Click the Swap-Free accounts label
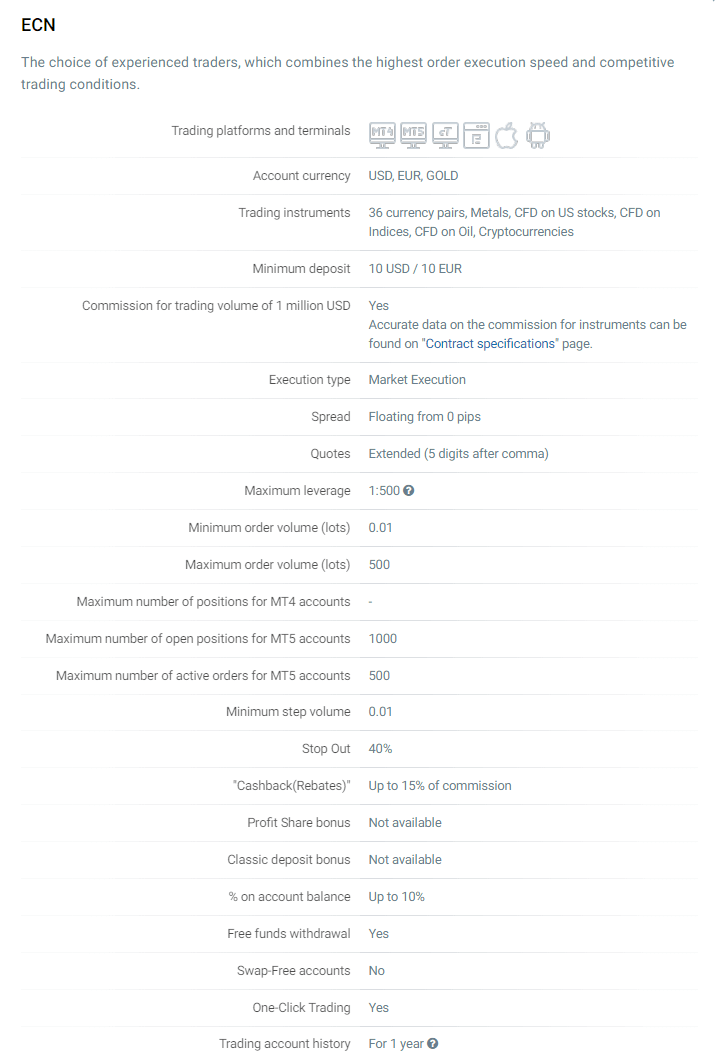This screenshot has height=1064, width=720. click(x=294, y=971)
